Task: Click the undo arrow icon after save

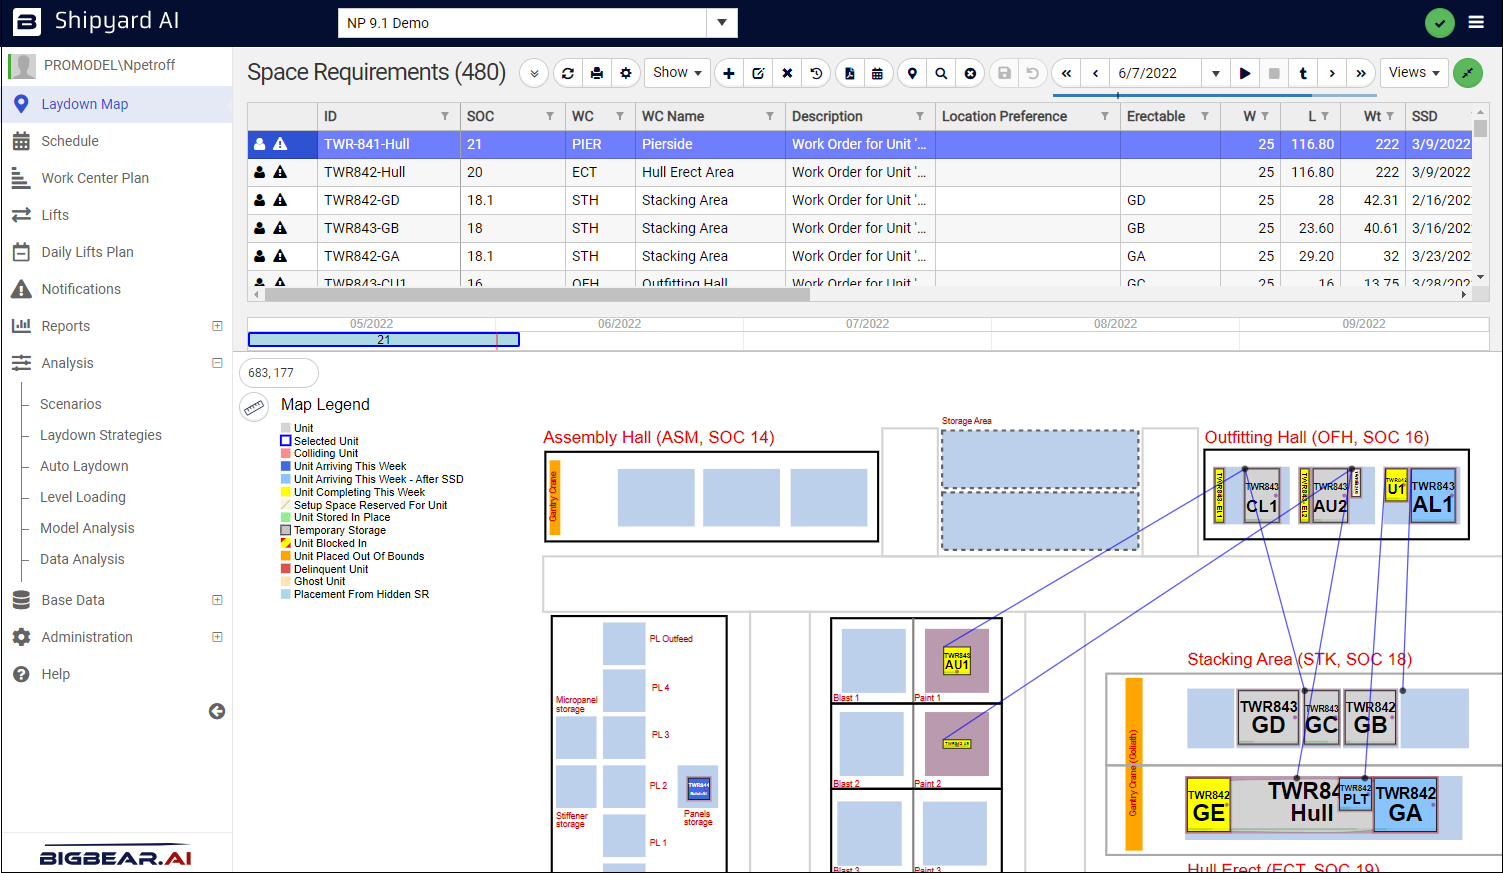Action: [x=1032, y=73]
